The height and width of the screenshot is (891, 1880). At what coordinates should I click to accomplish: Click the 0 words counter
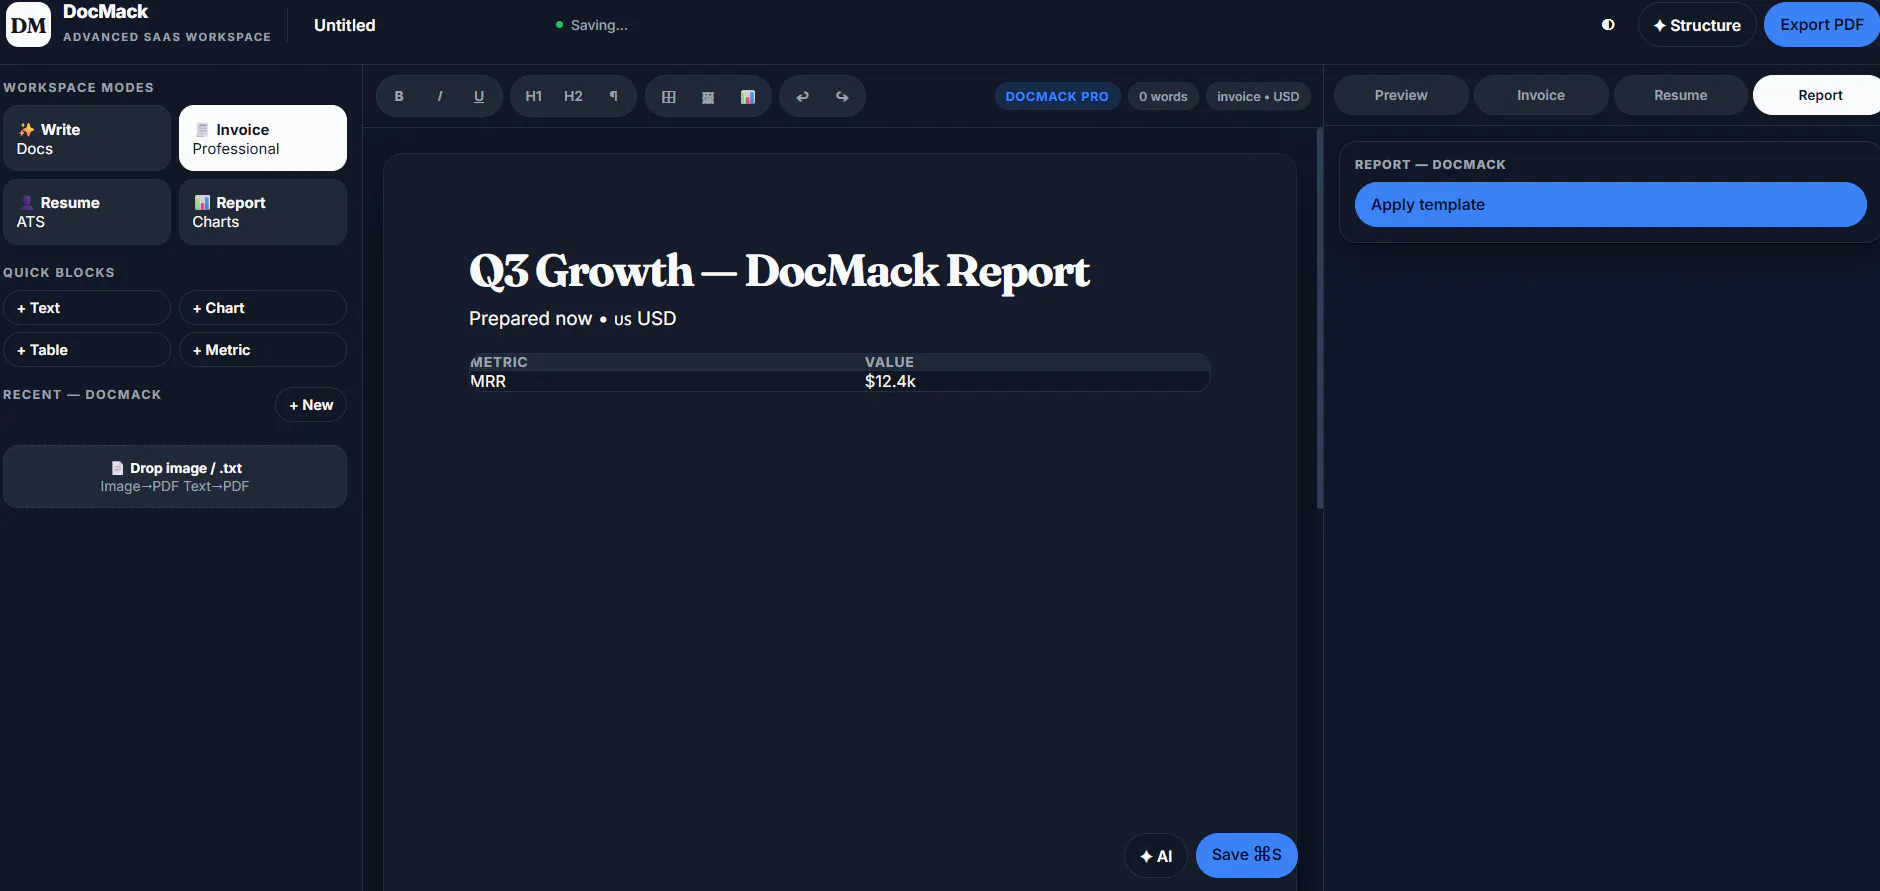coord(1163,97)
